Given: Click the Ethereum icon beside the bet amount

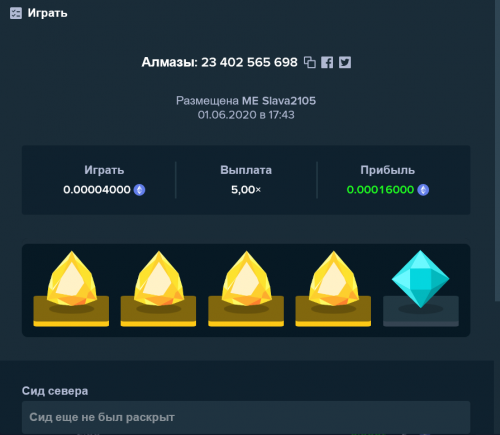Looking at the screenshot, I should point(139,190).
